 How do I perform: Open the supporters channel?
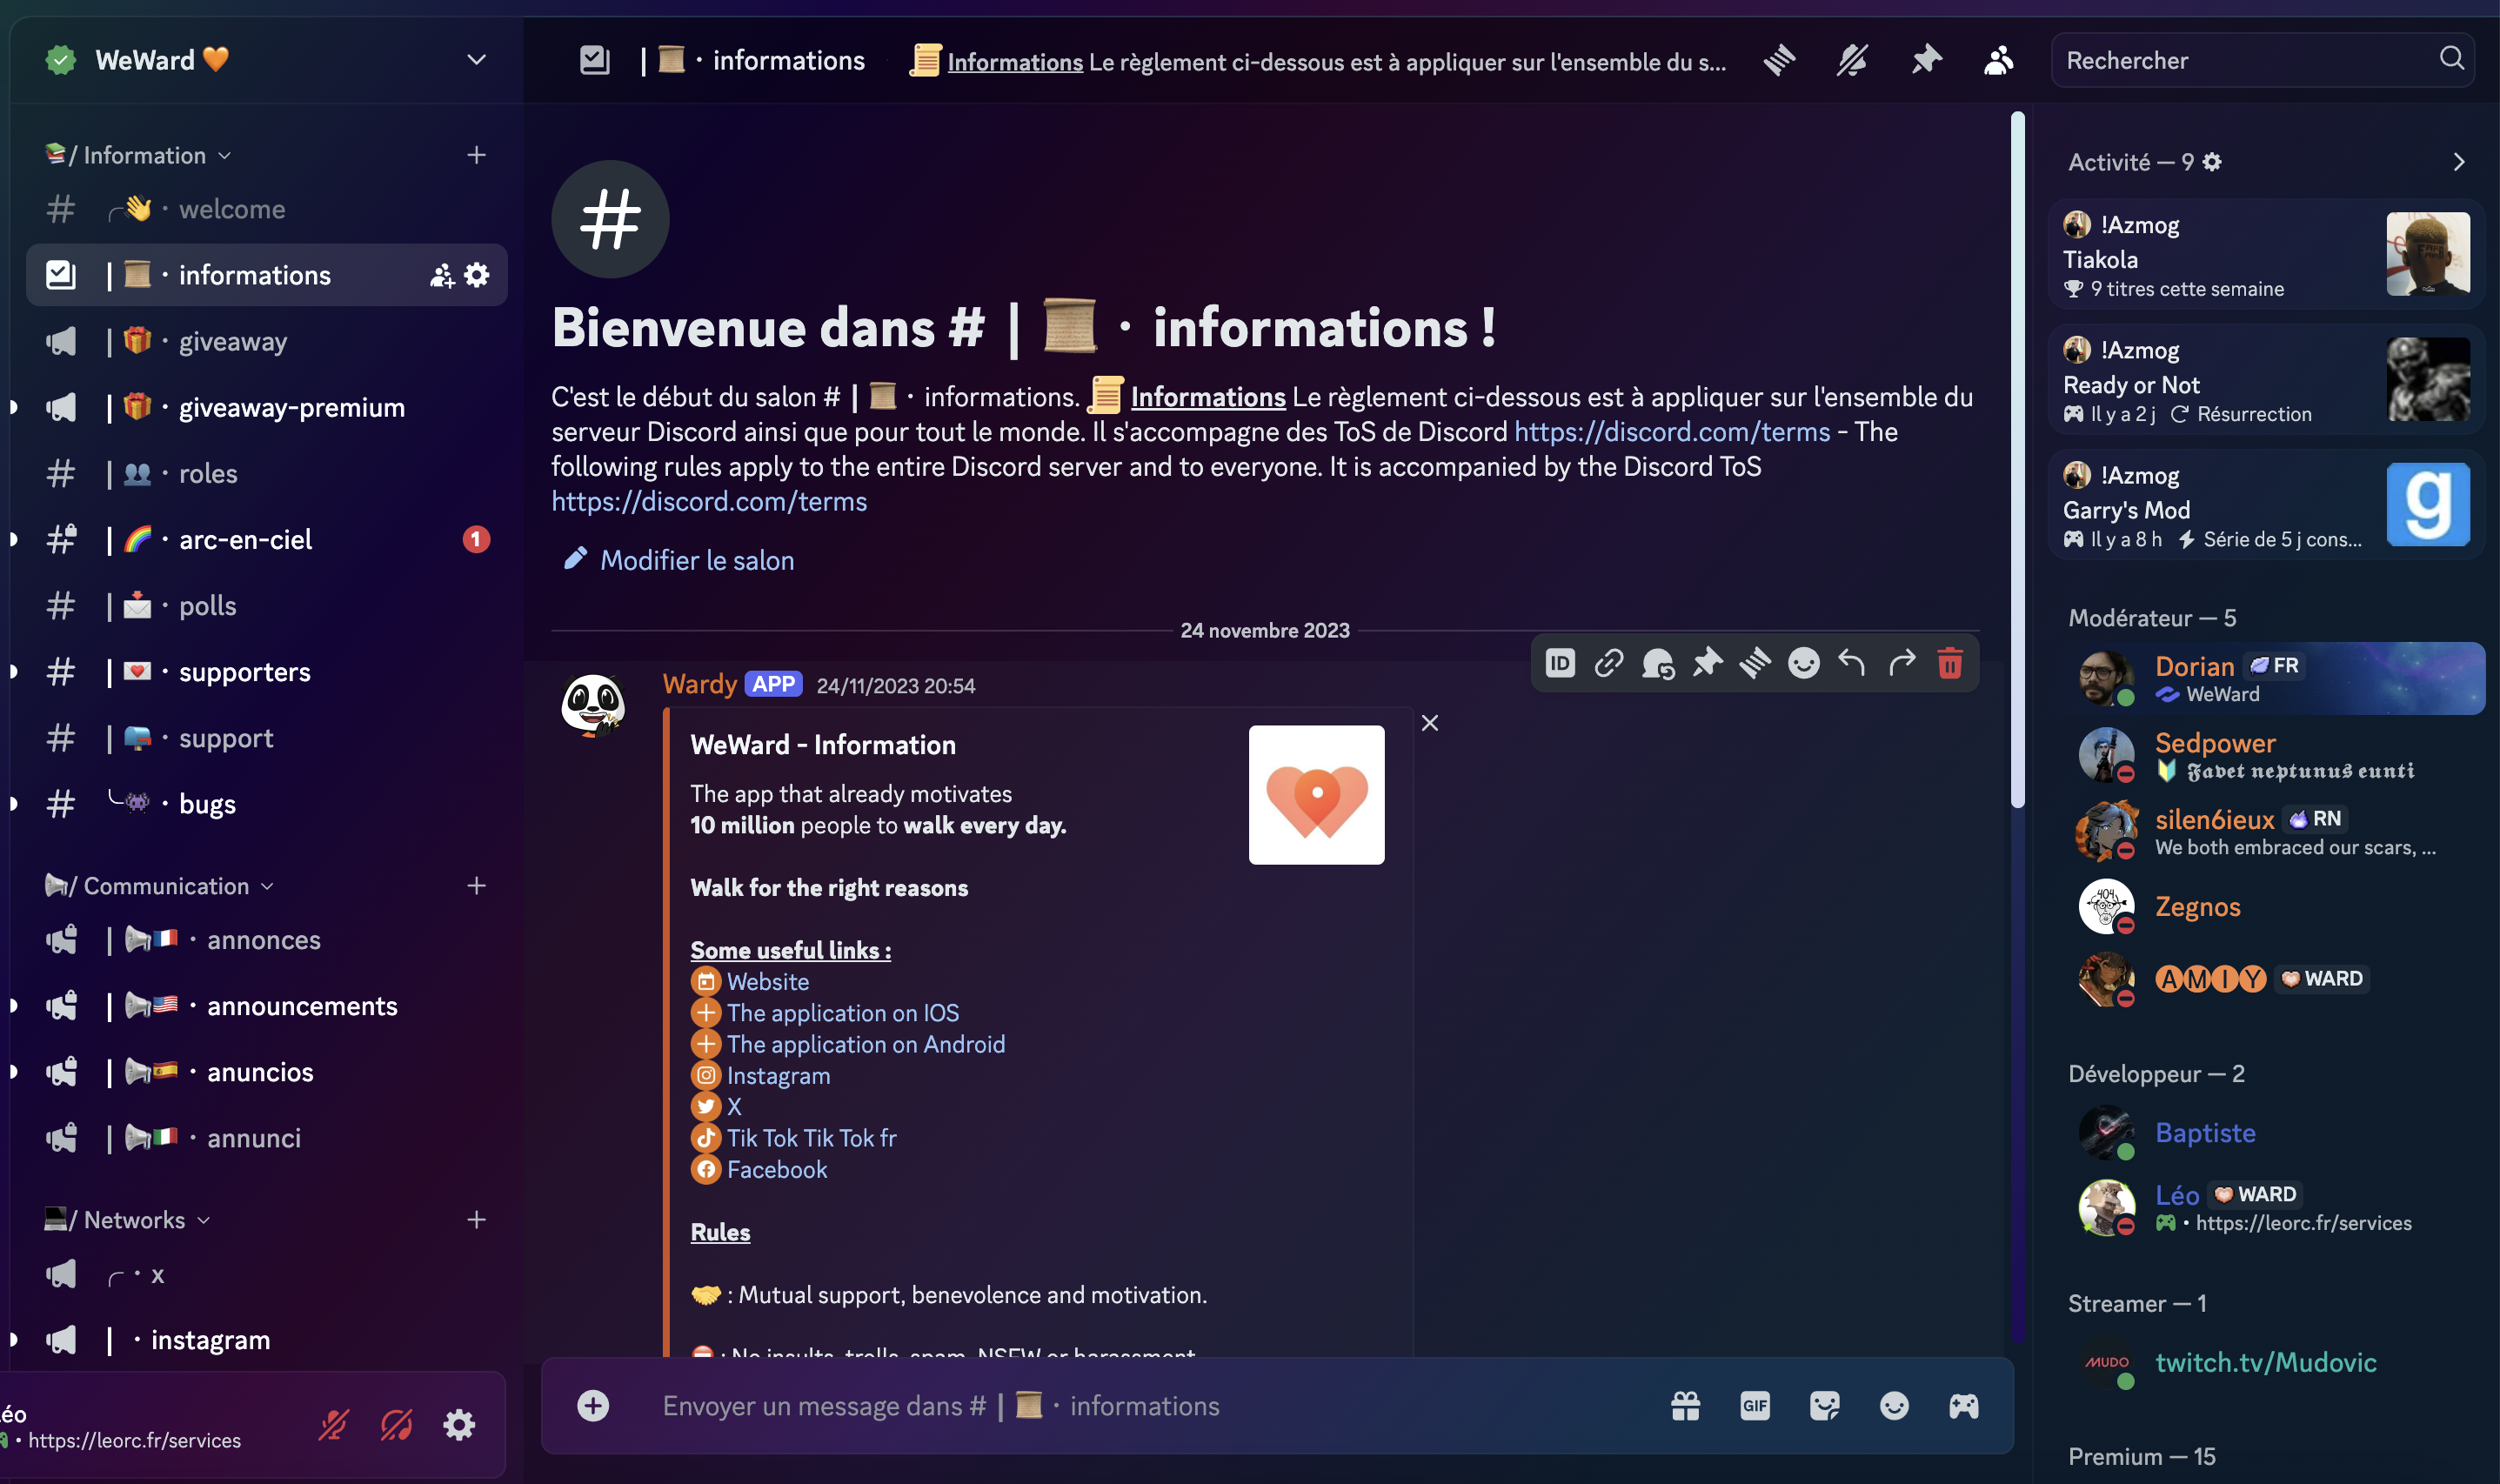pos(266,672)
